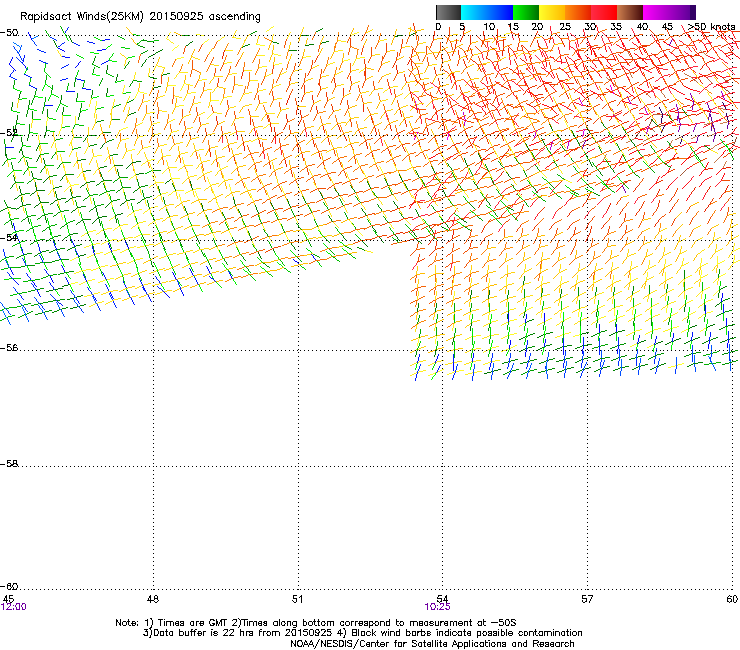This screenshot has width=740, height=650.
Task: Click the note 'Data buffer is 22 hrs'
Action: pos(204,633)
